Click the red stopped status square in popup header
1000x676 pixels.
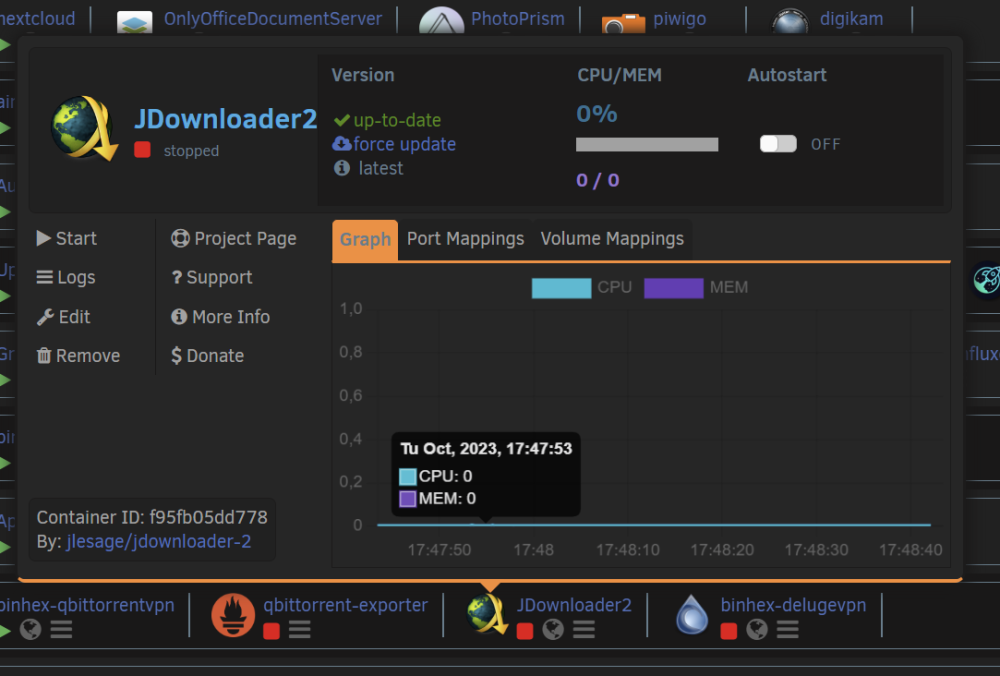tap(142, 150)
